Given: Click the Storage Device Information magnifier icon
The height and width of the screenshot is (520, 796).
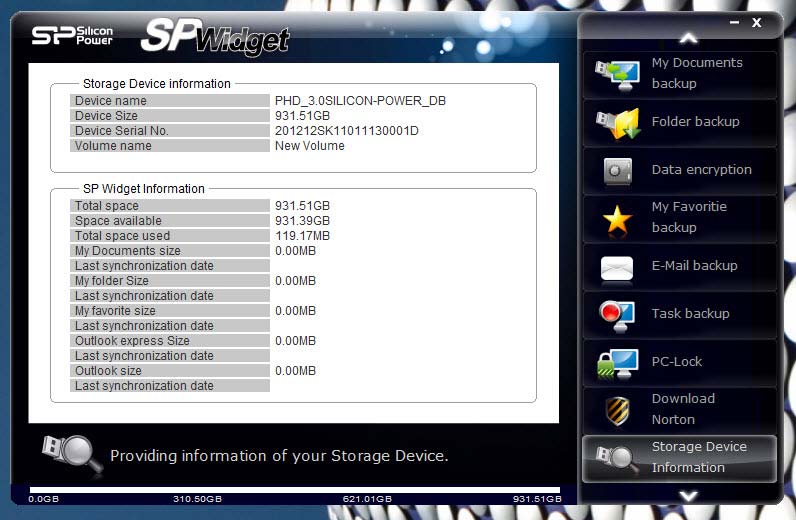Looking at the screenshot, I should (x=617, y=458).
